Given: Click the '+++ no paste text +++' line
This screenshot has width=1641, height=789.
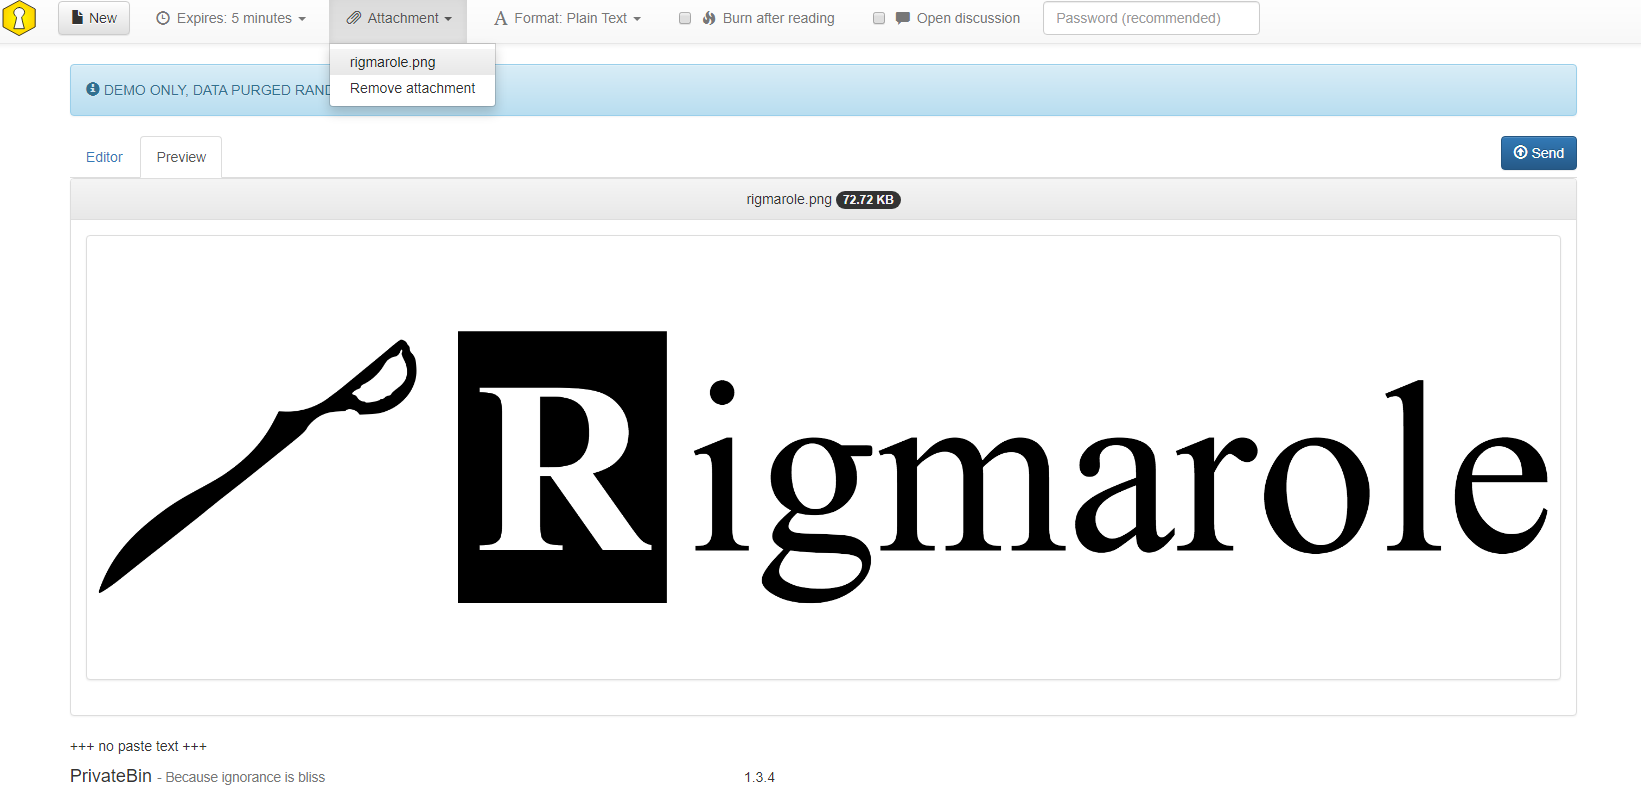Looking at the screenshot, I should pyautogui.click(x=138, y=746).
